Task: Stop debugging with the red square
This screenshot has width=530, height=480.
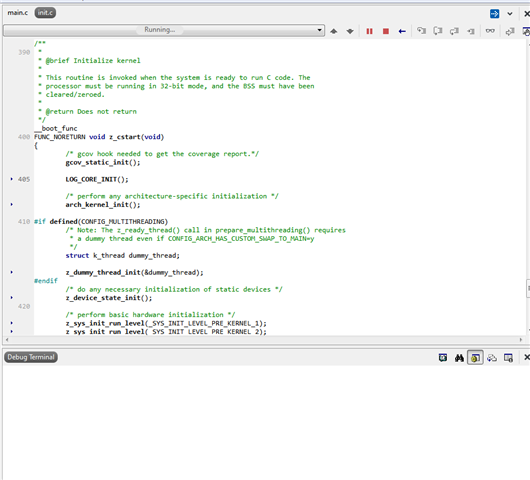Action: (385, 31)
